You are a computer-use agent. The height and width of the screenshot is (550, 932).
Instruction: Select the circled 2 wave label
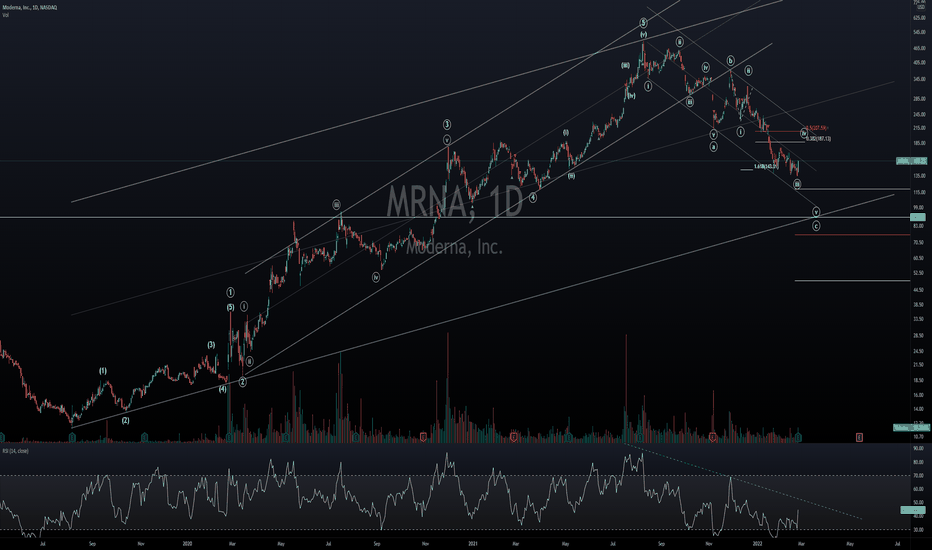[x=243, y=382]
